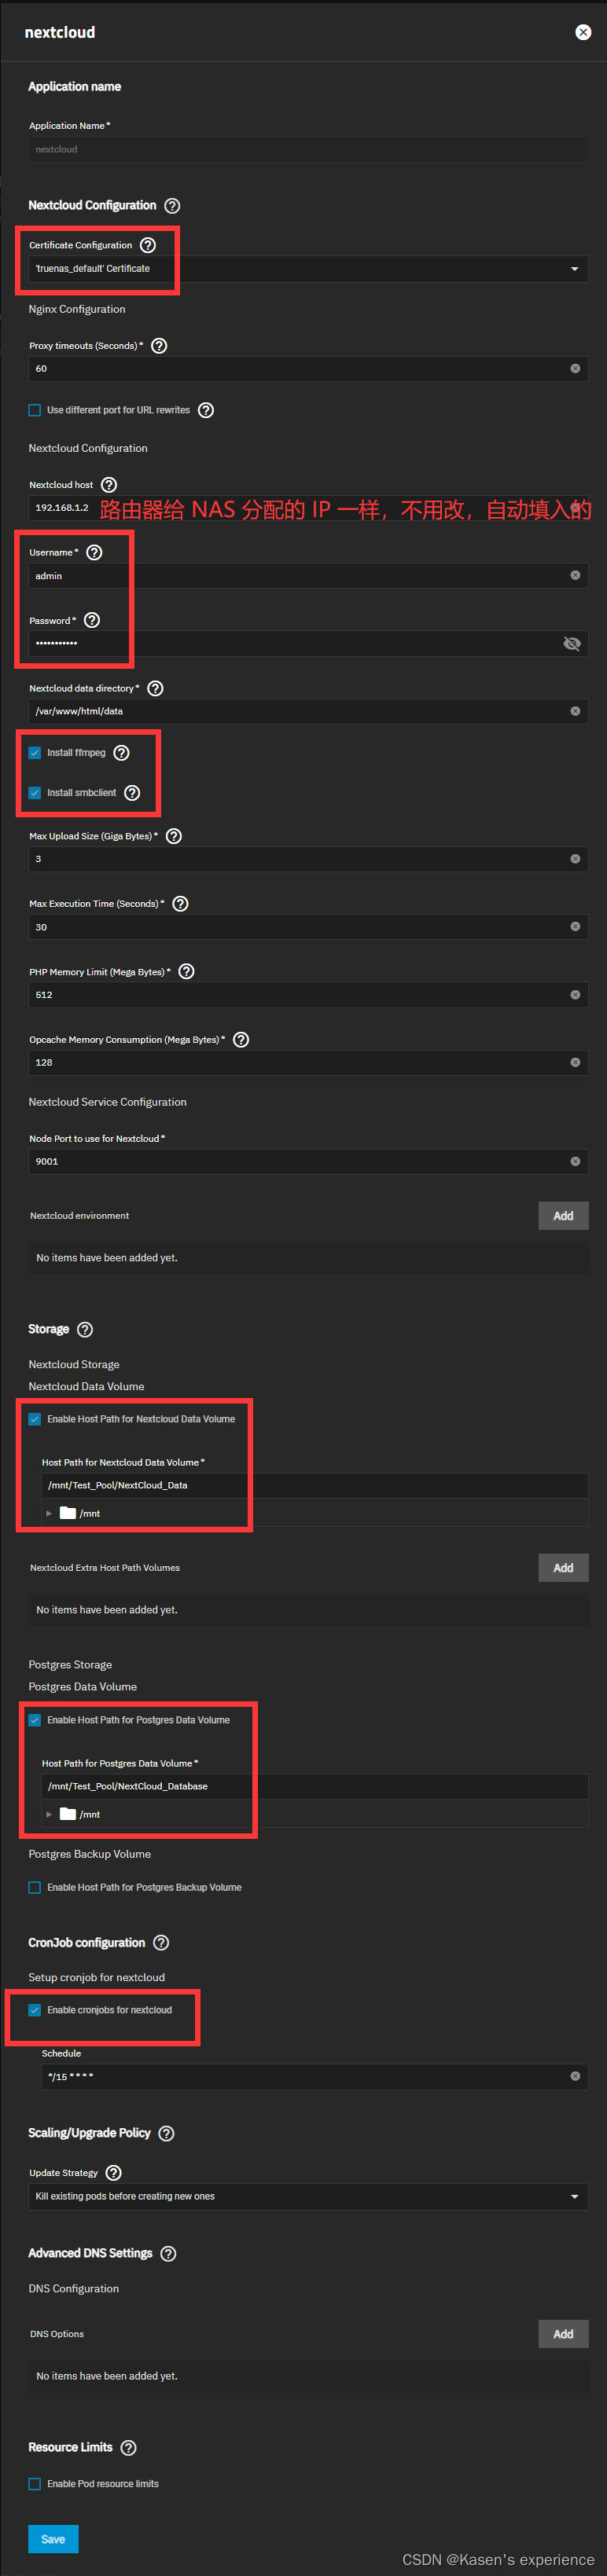Uncheck Install smbclient
The width and height of the screenshot is (607, 2576).
(x=35, y=793)
